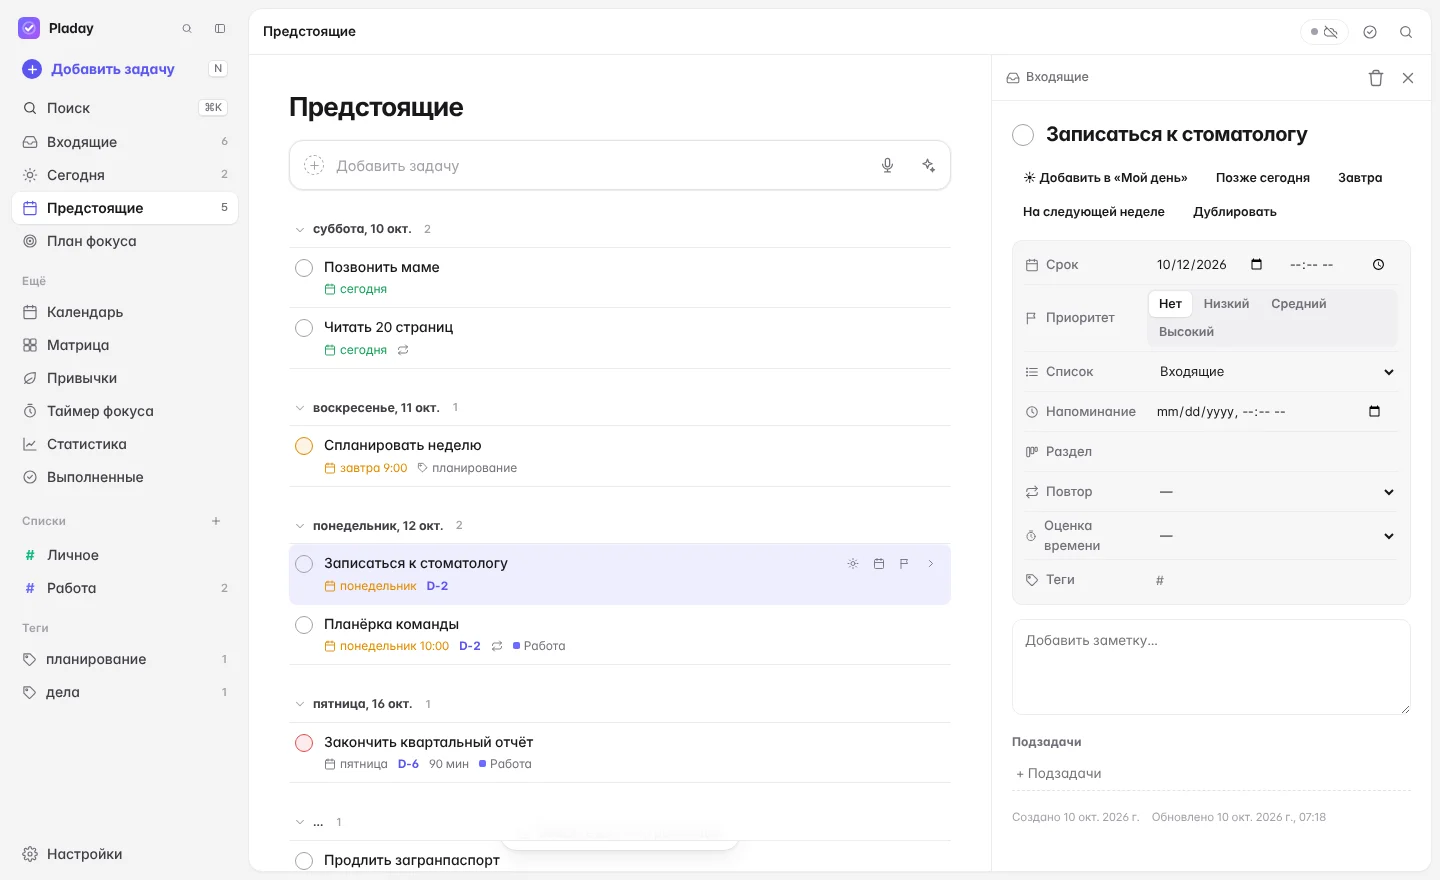Open reminder date picker icon
The width and height of the screenshot is (1440, 880).
(x=1374, y=412)
